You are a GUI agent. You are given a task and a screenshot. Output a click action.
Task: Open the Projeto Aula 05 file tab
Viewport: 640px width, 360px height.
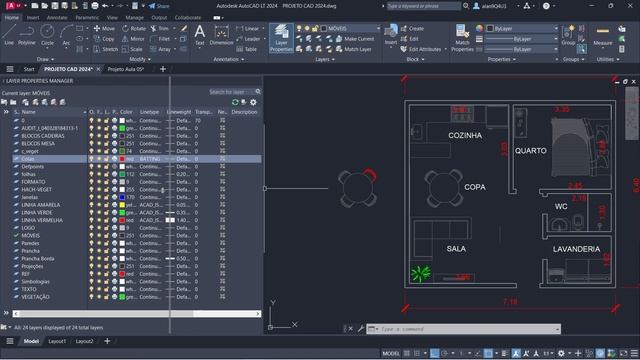click(126, 69)
